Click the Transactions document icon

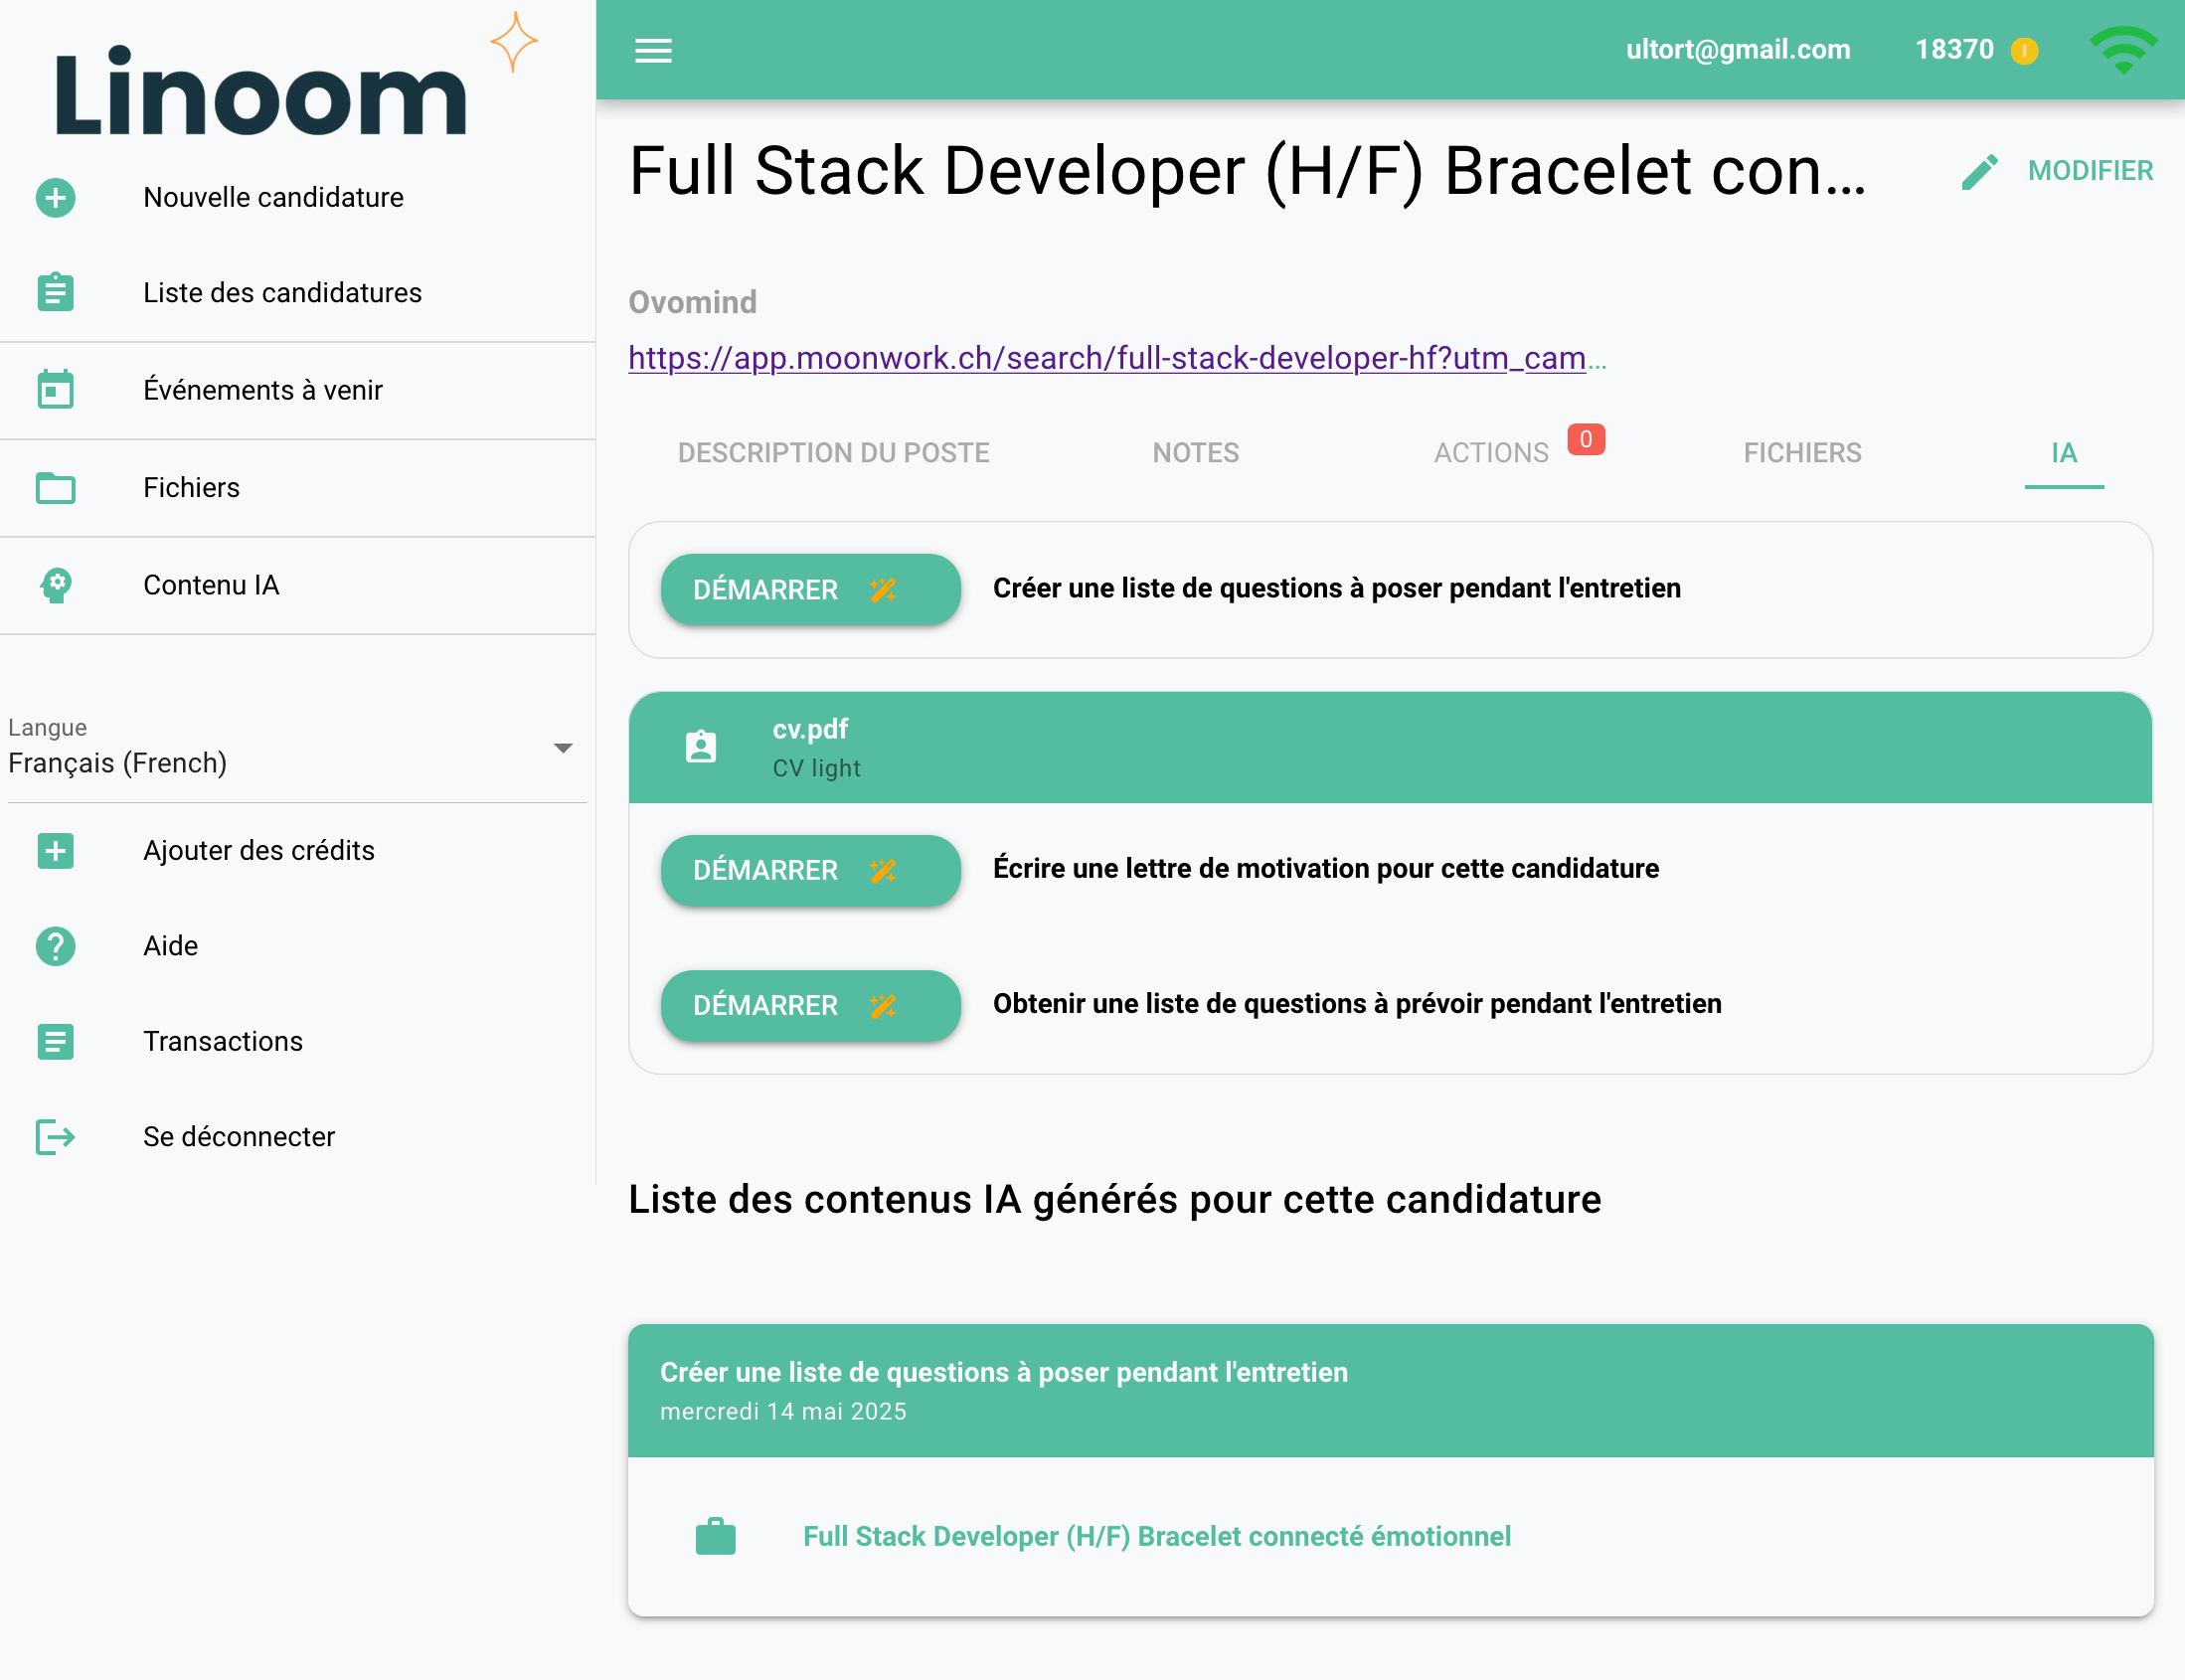[x=55, y=1041]
